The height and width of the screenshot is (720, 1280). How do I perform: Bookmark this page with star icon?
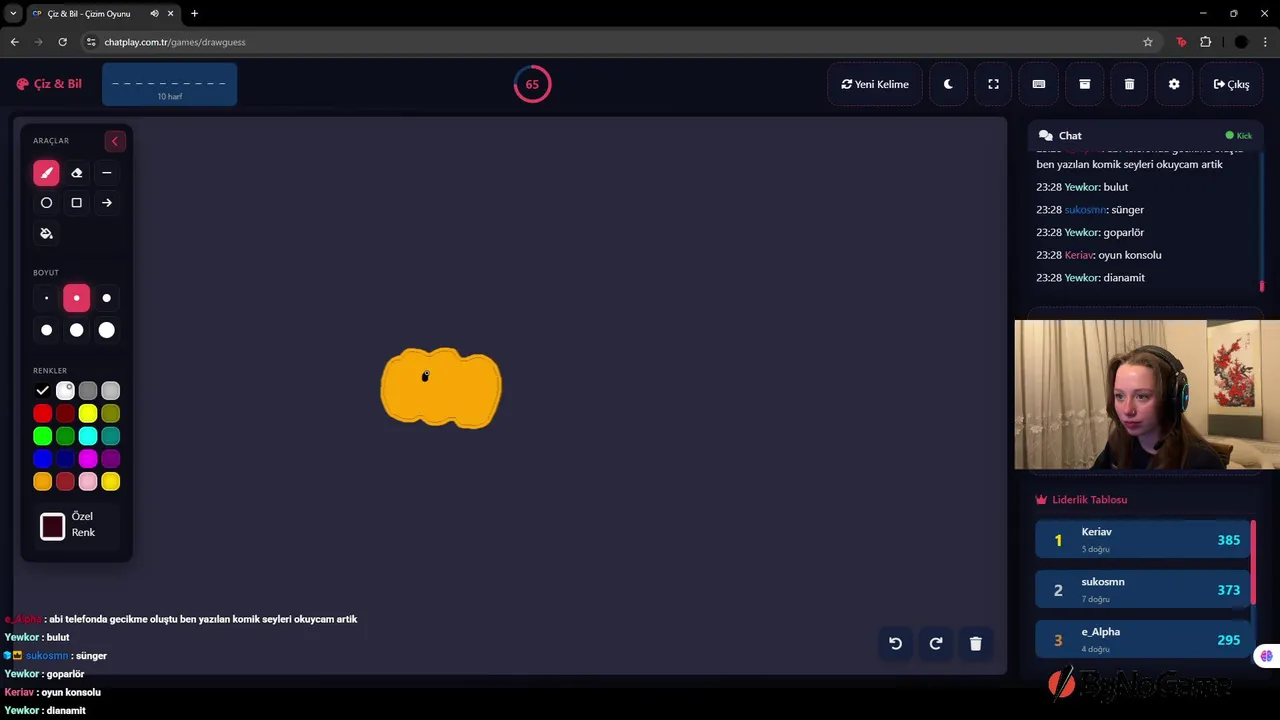pyautogui.click(x=1148, y=42)
